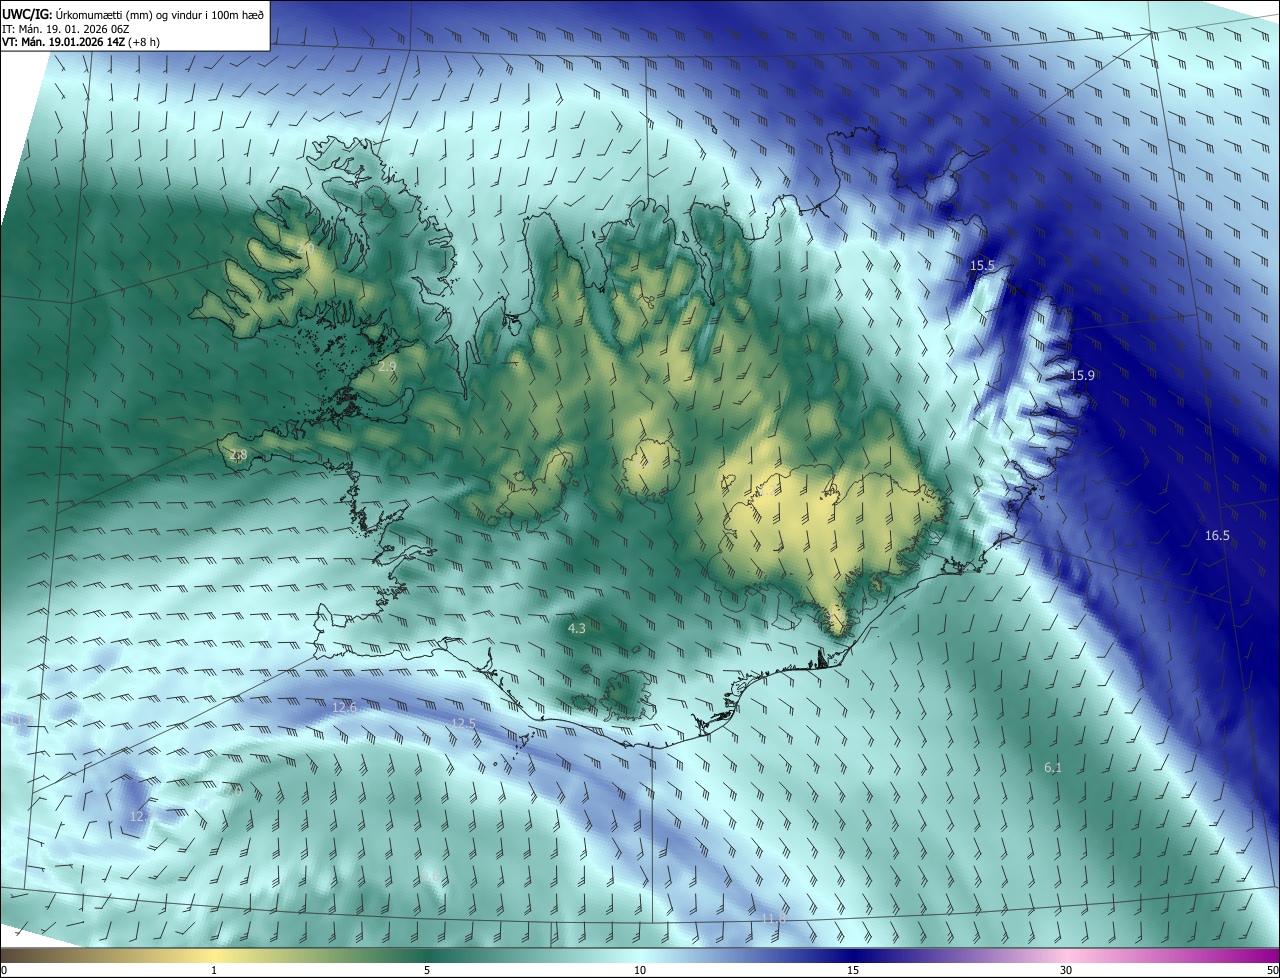Click the 15.5 value label on the map

pos(982,266)
